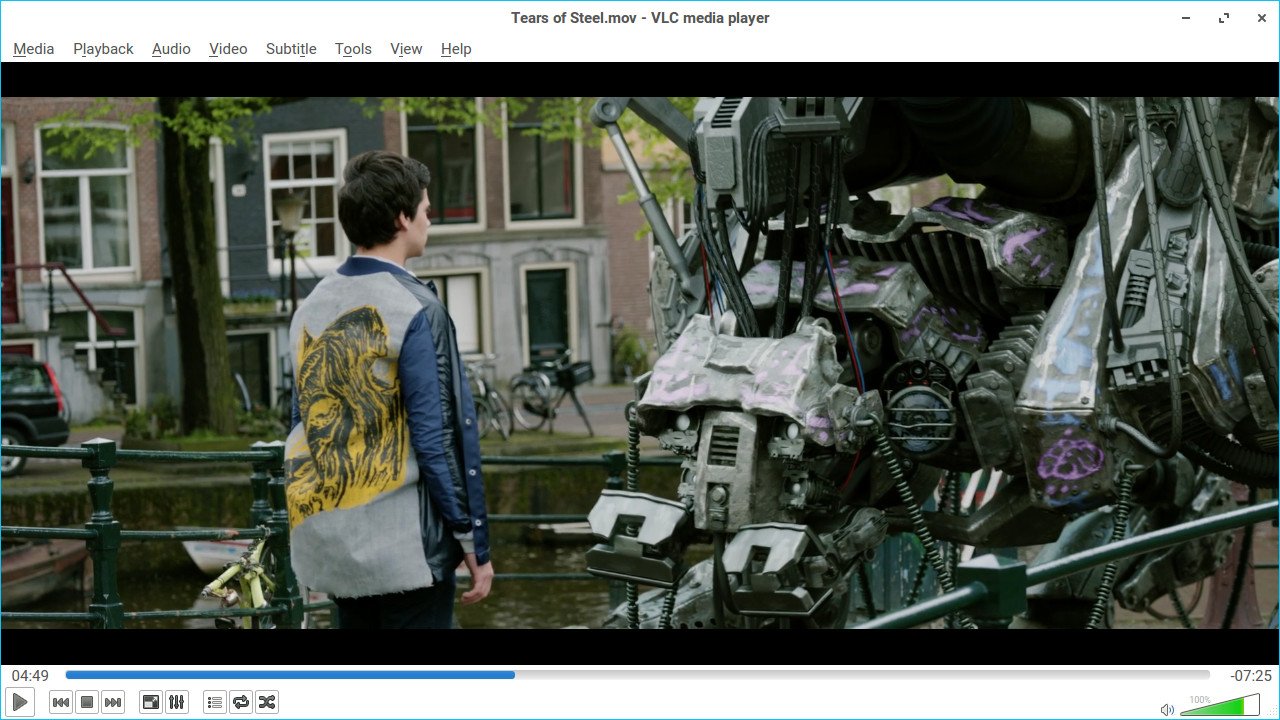Open the Tools menu
Screen dimensions: 1280x720
(353, 49)
